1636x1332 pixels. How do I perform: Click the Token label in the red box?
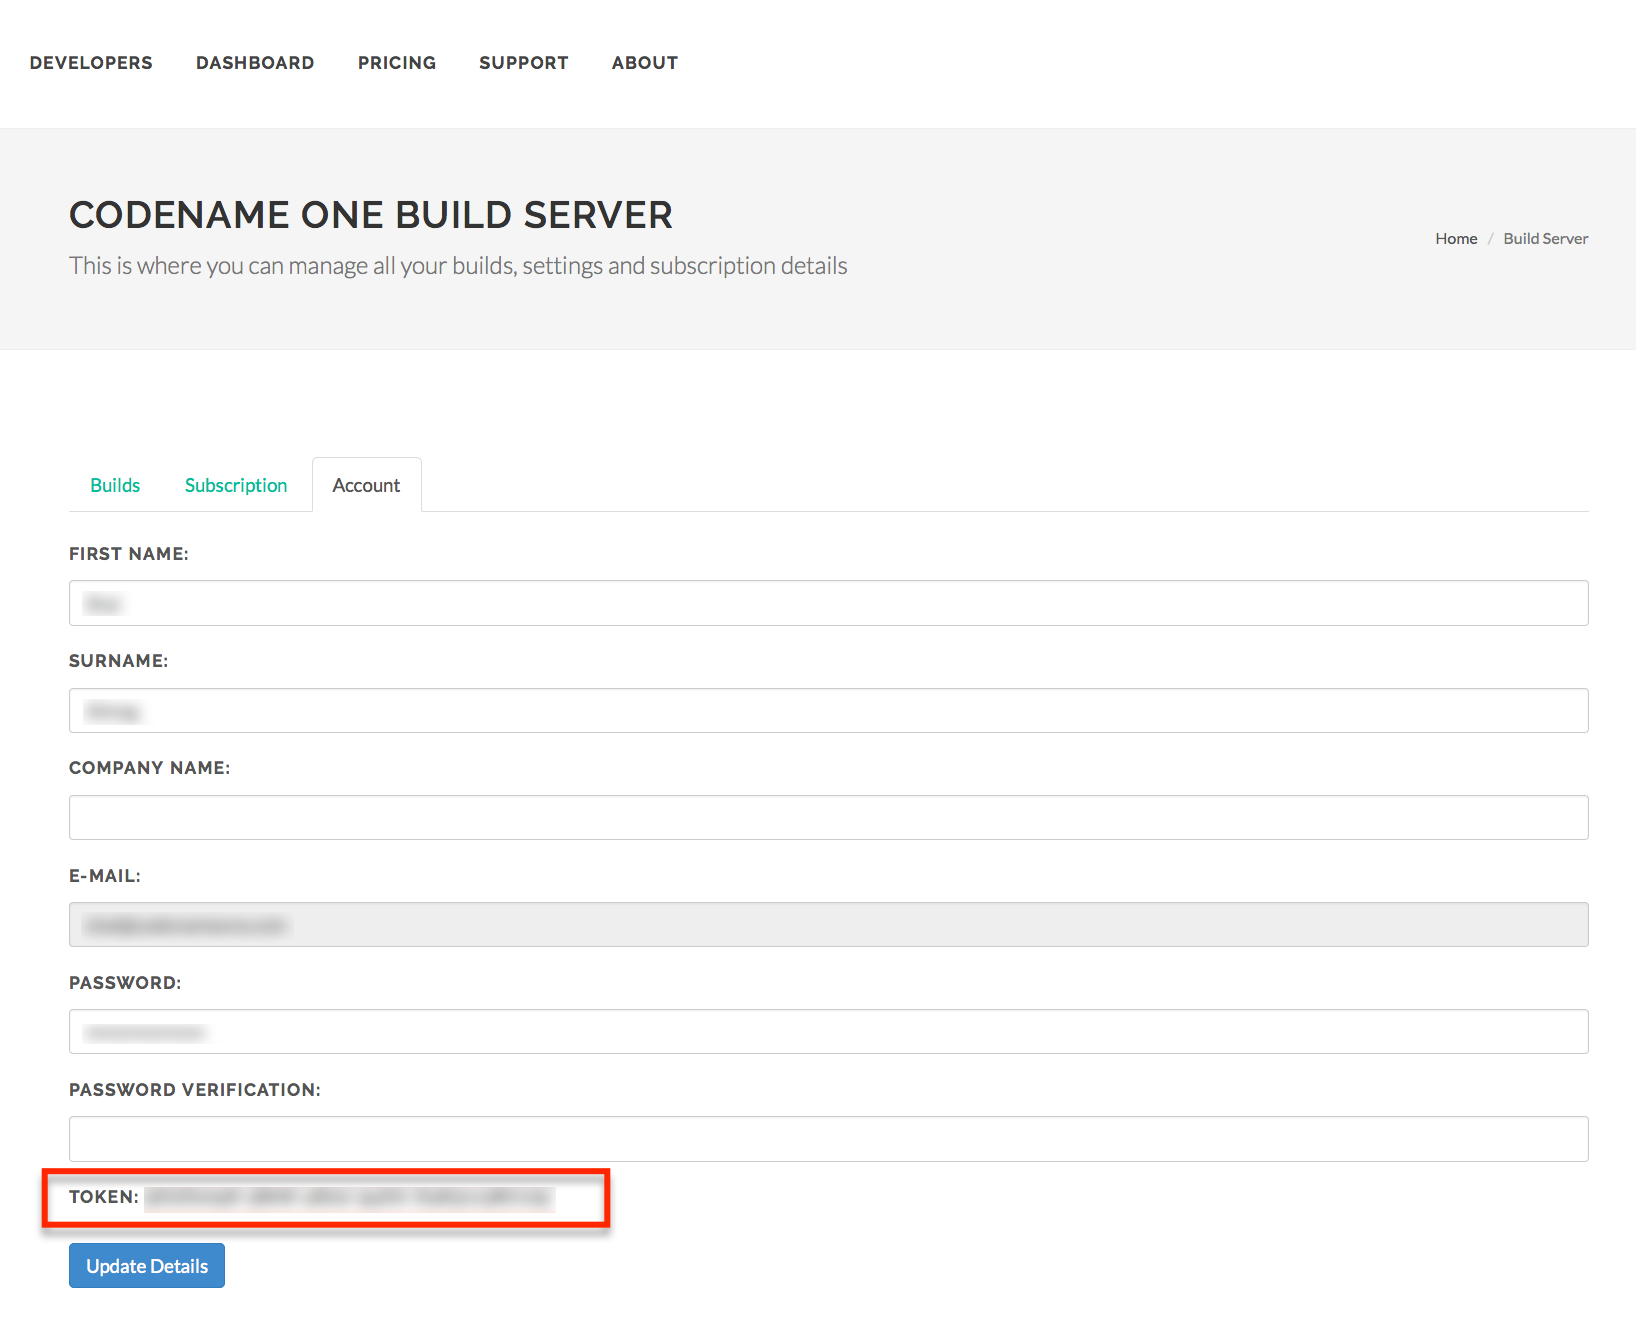point(103,1197)
